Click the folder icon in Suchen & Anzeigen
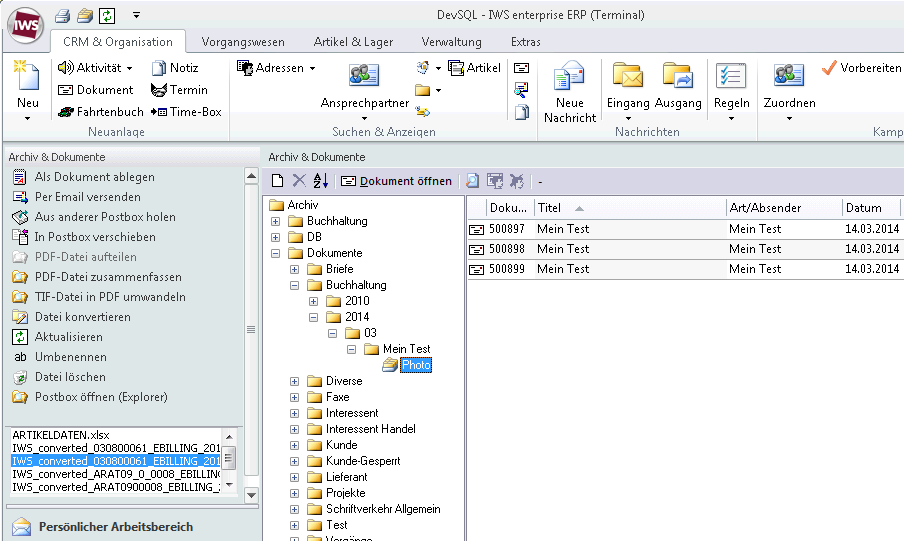 [423, 90]
